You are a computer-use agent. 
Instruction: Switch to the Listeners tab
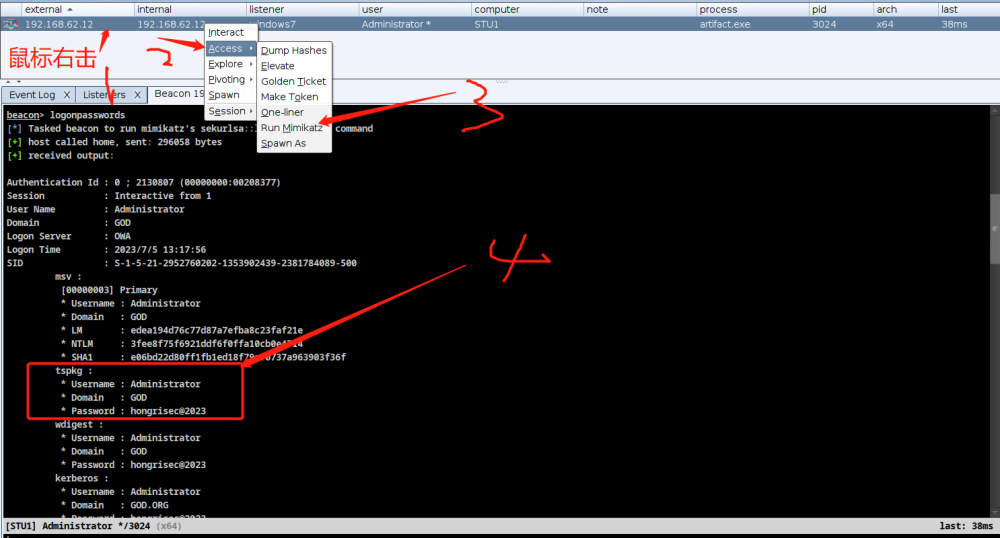point(104,95)
